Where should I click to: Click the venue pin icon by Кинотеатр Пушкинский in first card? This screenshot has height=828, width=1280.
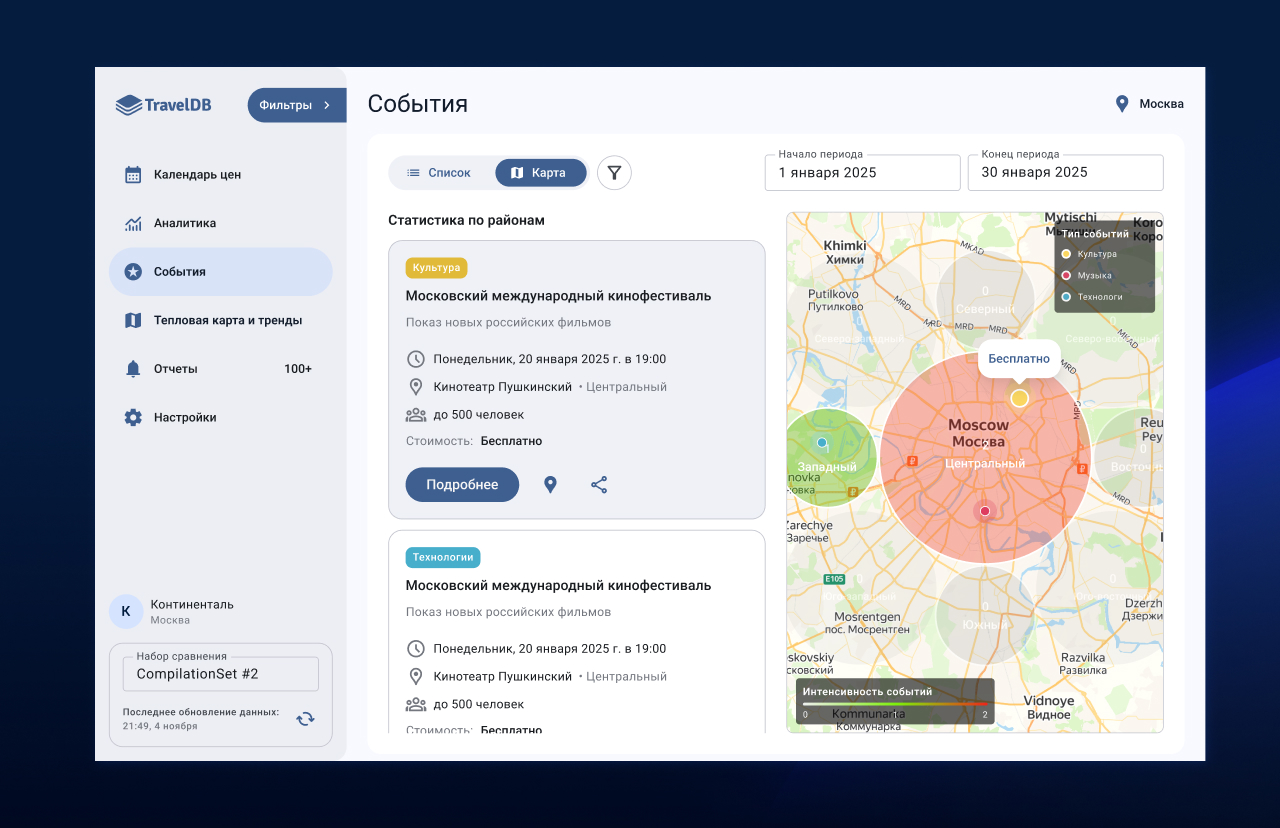pyautogui.click(x=416, y=387)
